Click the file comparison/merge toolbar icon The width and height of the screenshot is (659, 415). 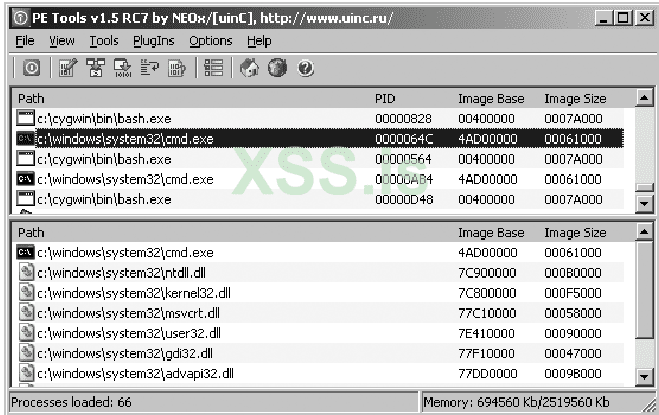95,68
